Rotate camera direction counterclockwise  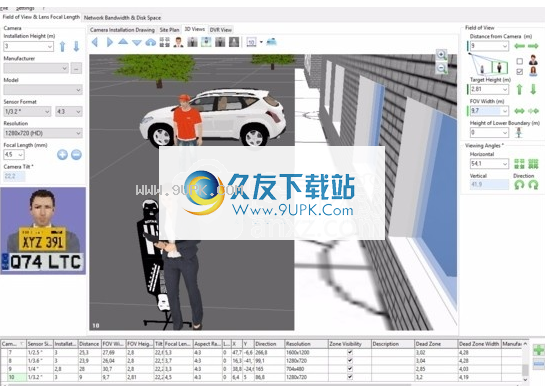(x=519, y=185)
